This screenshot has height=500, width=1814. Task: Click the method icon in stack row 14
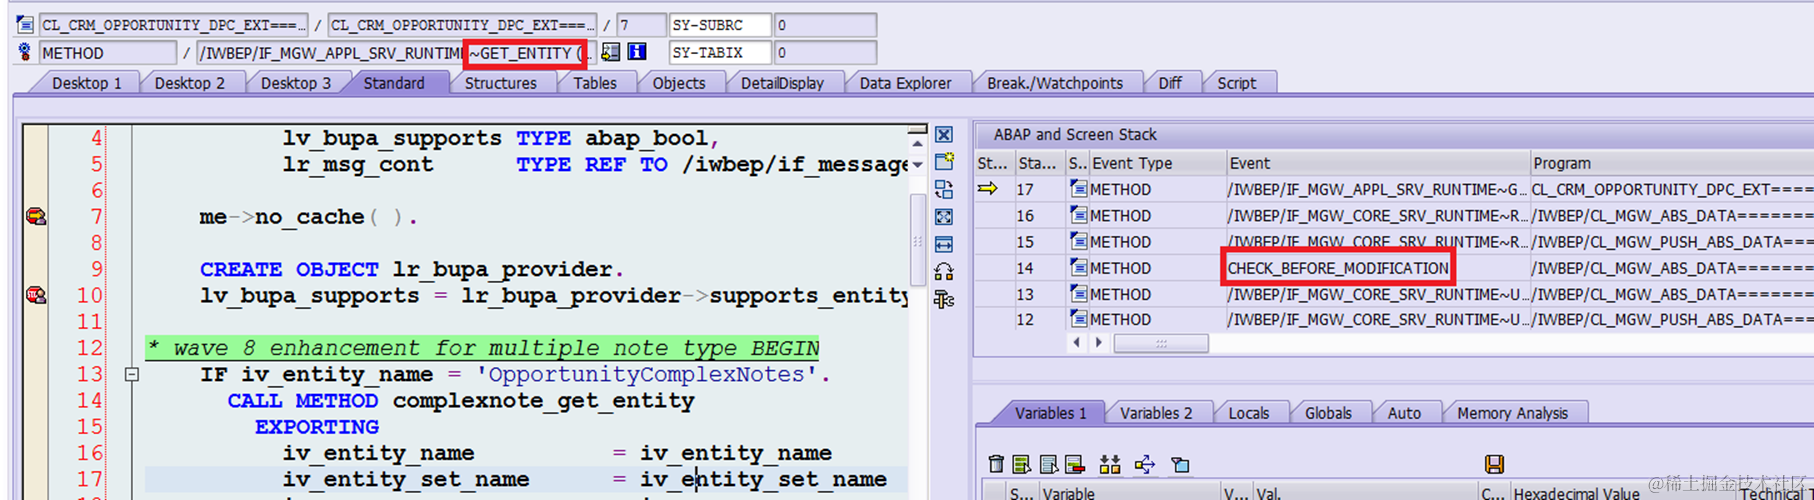(1078, 268)
